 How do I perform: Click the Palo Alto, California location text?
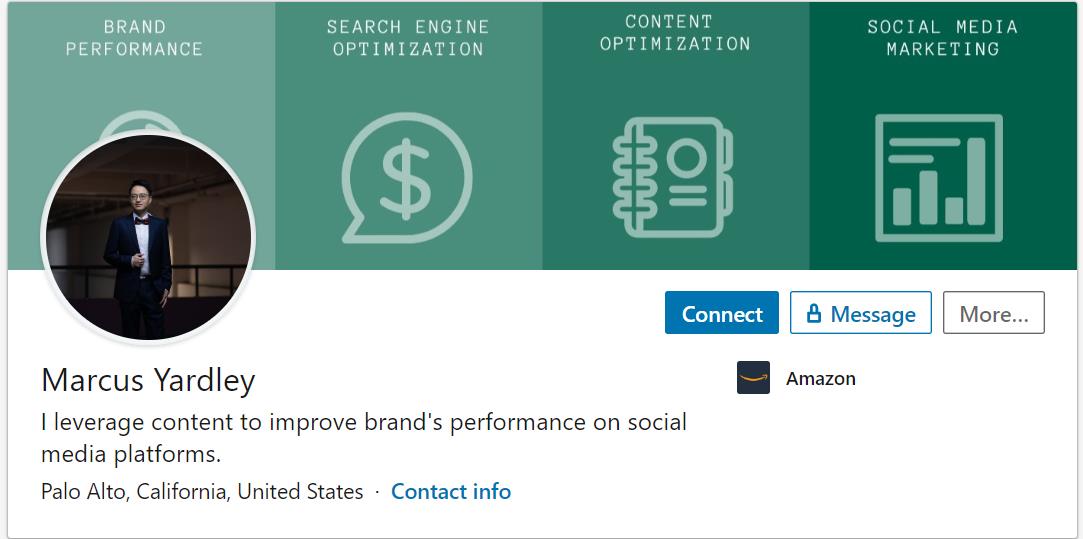(202, 491)
